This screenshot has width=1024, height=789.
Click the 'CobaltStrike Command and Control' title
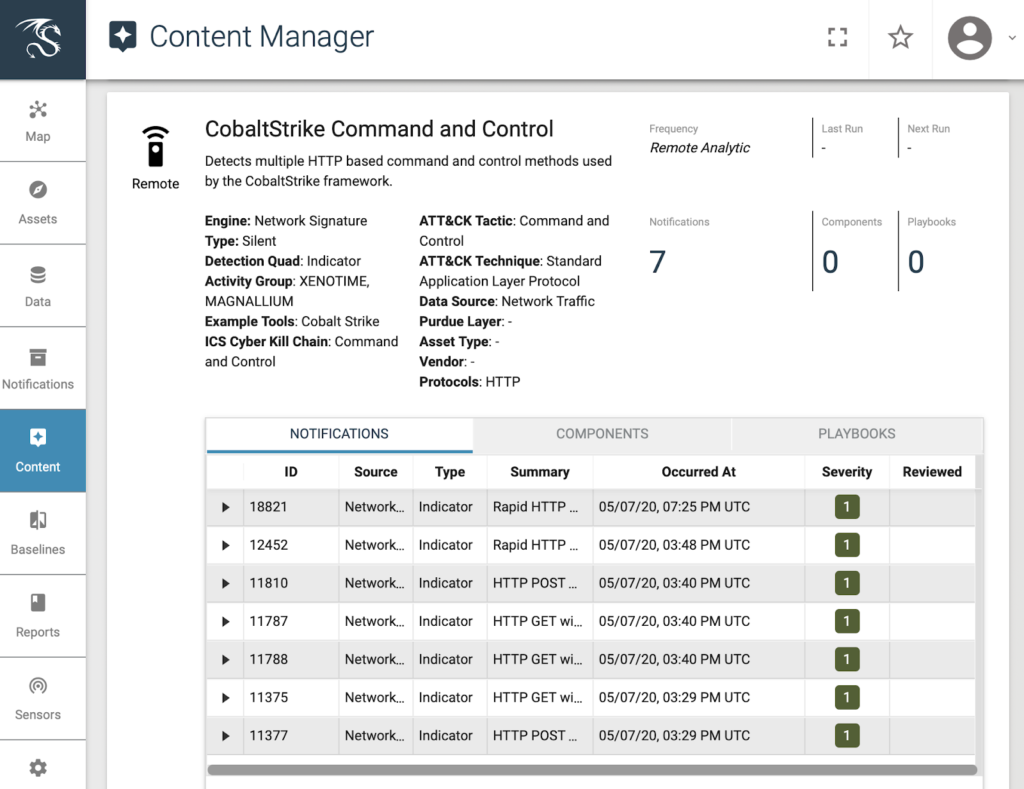[x=379, y=129]
